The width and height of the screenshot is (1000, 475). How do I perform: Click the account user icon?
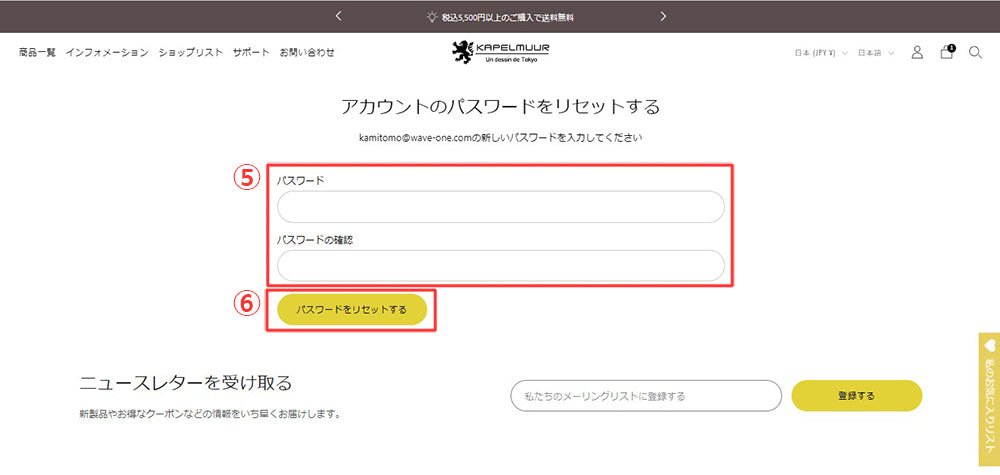coord(917,52)
